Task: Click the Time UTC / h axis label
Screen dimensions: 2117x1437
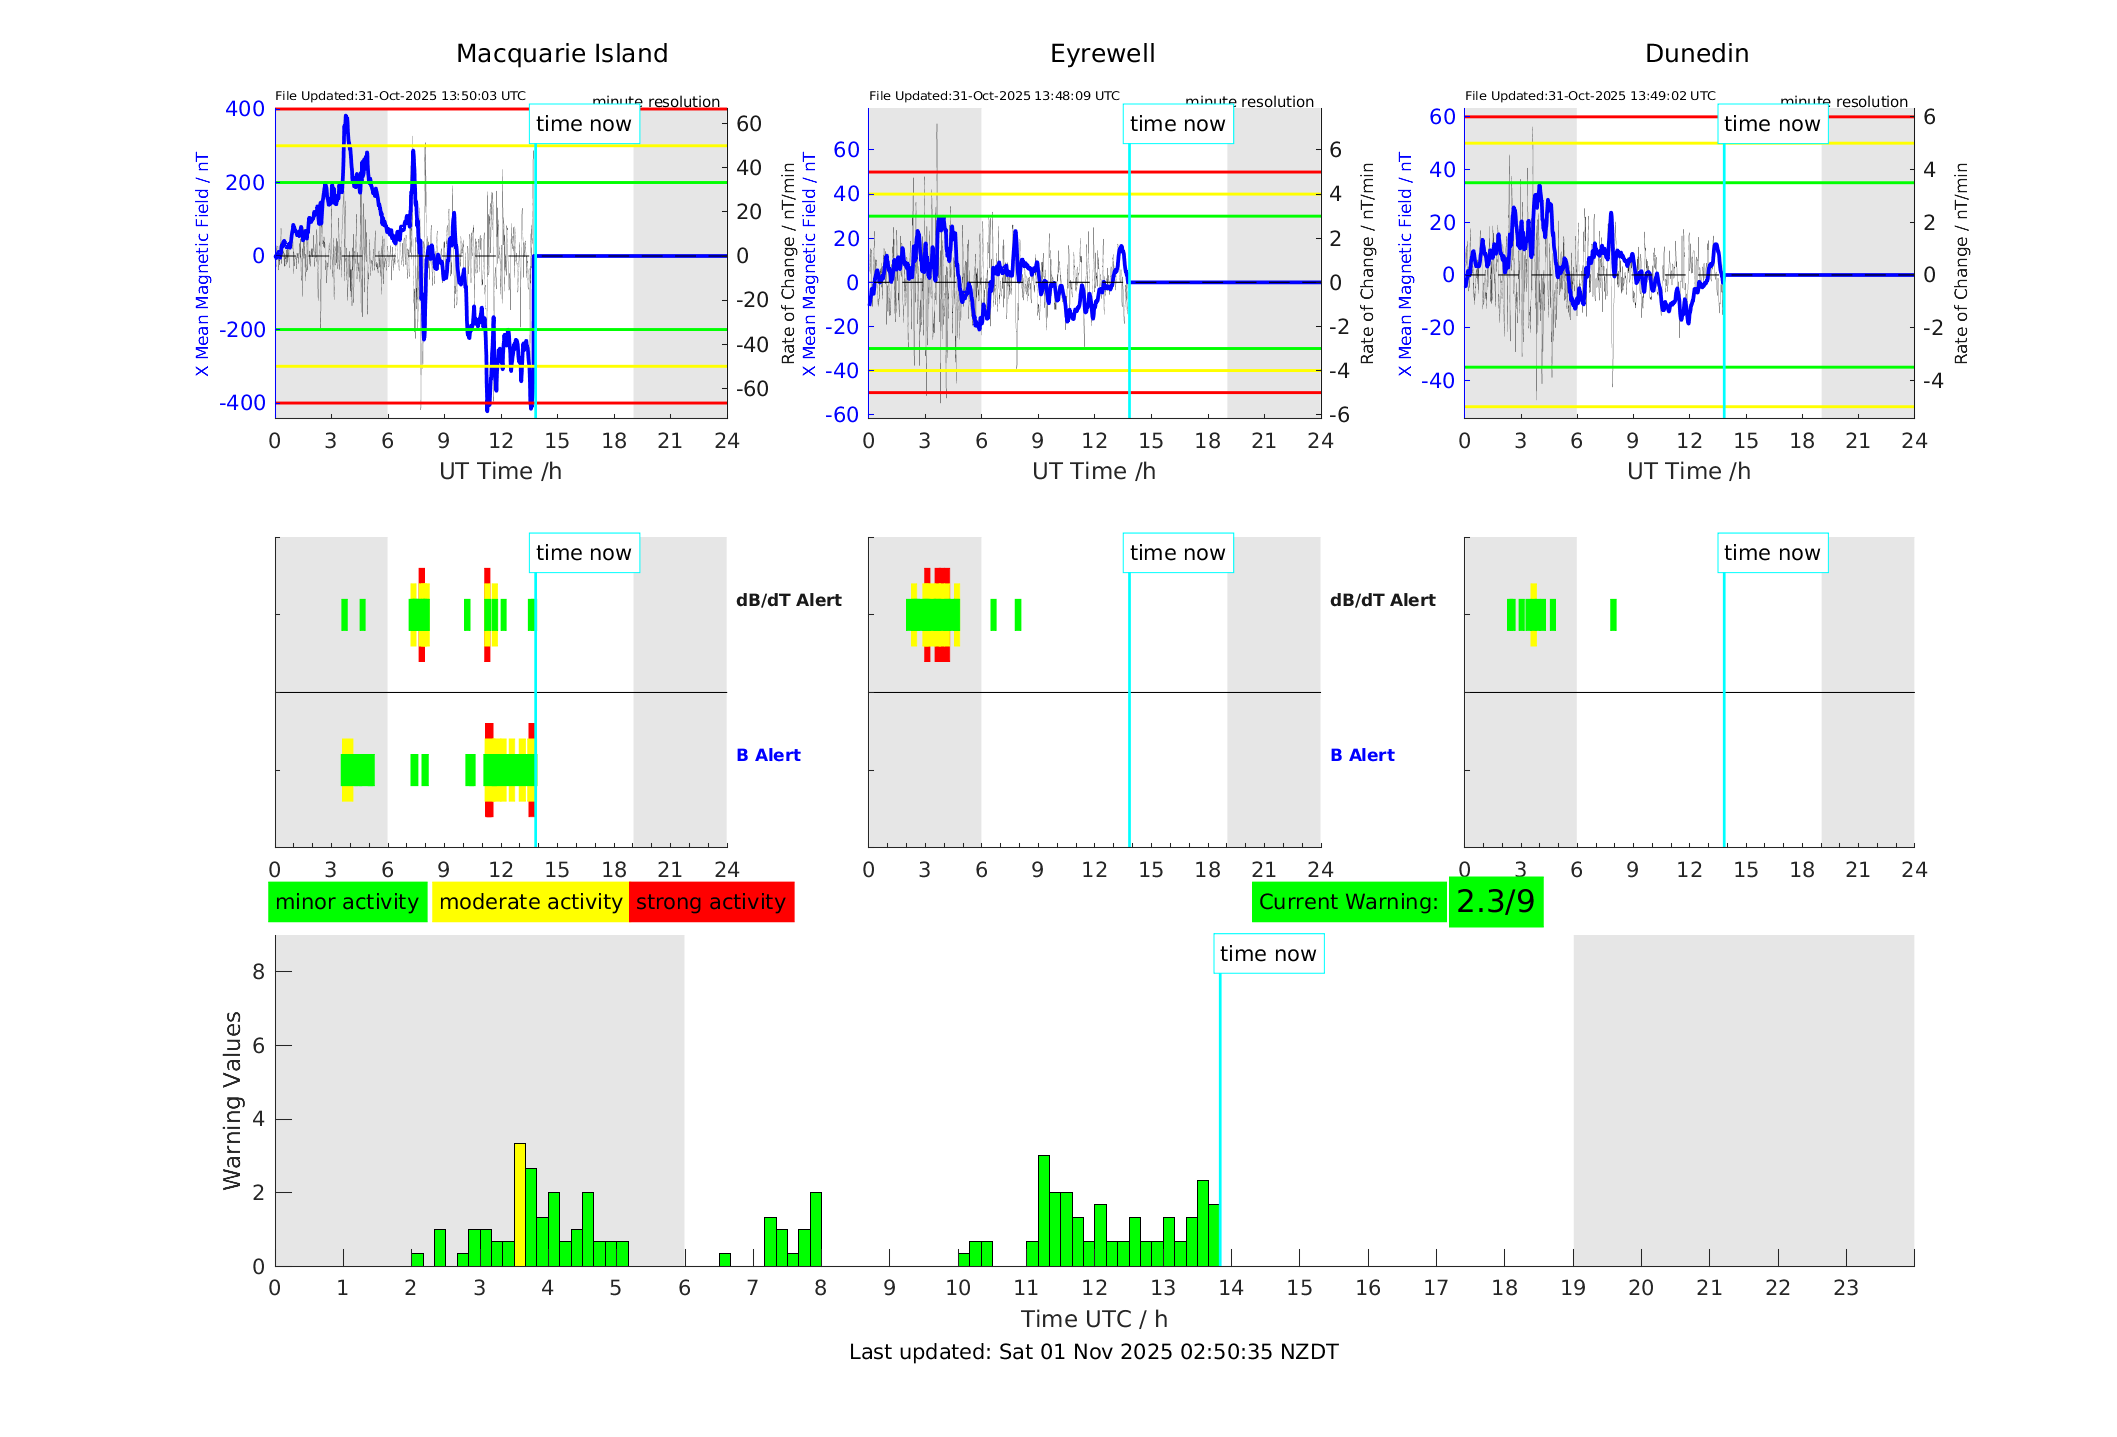Action: coord(1094,1319)
